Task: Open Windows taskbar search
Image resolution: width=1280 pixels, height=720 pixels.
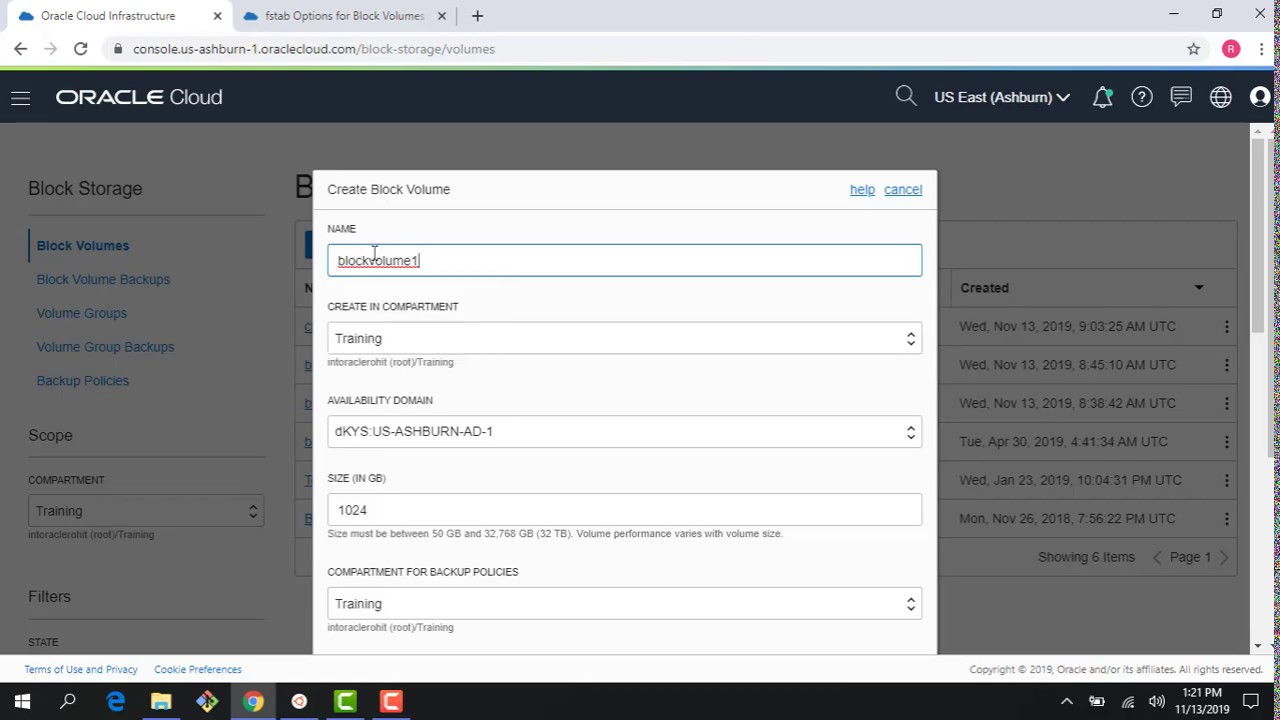Action: 68,701
